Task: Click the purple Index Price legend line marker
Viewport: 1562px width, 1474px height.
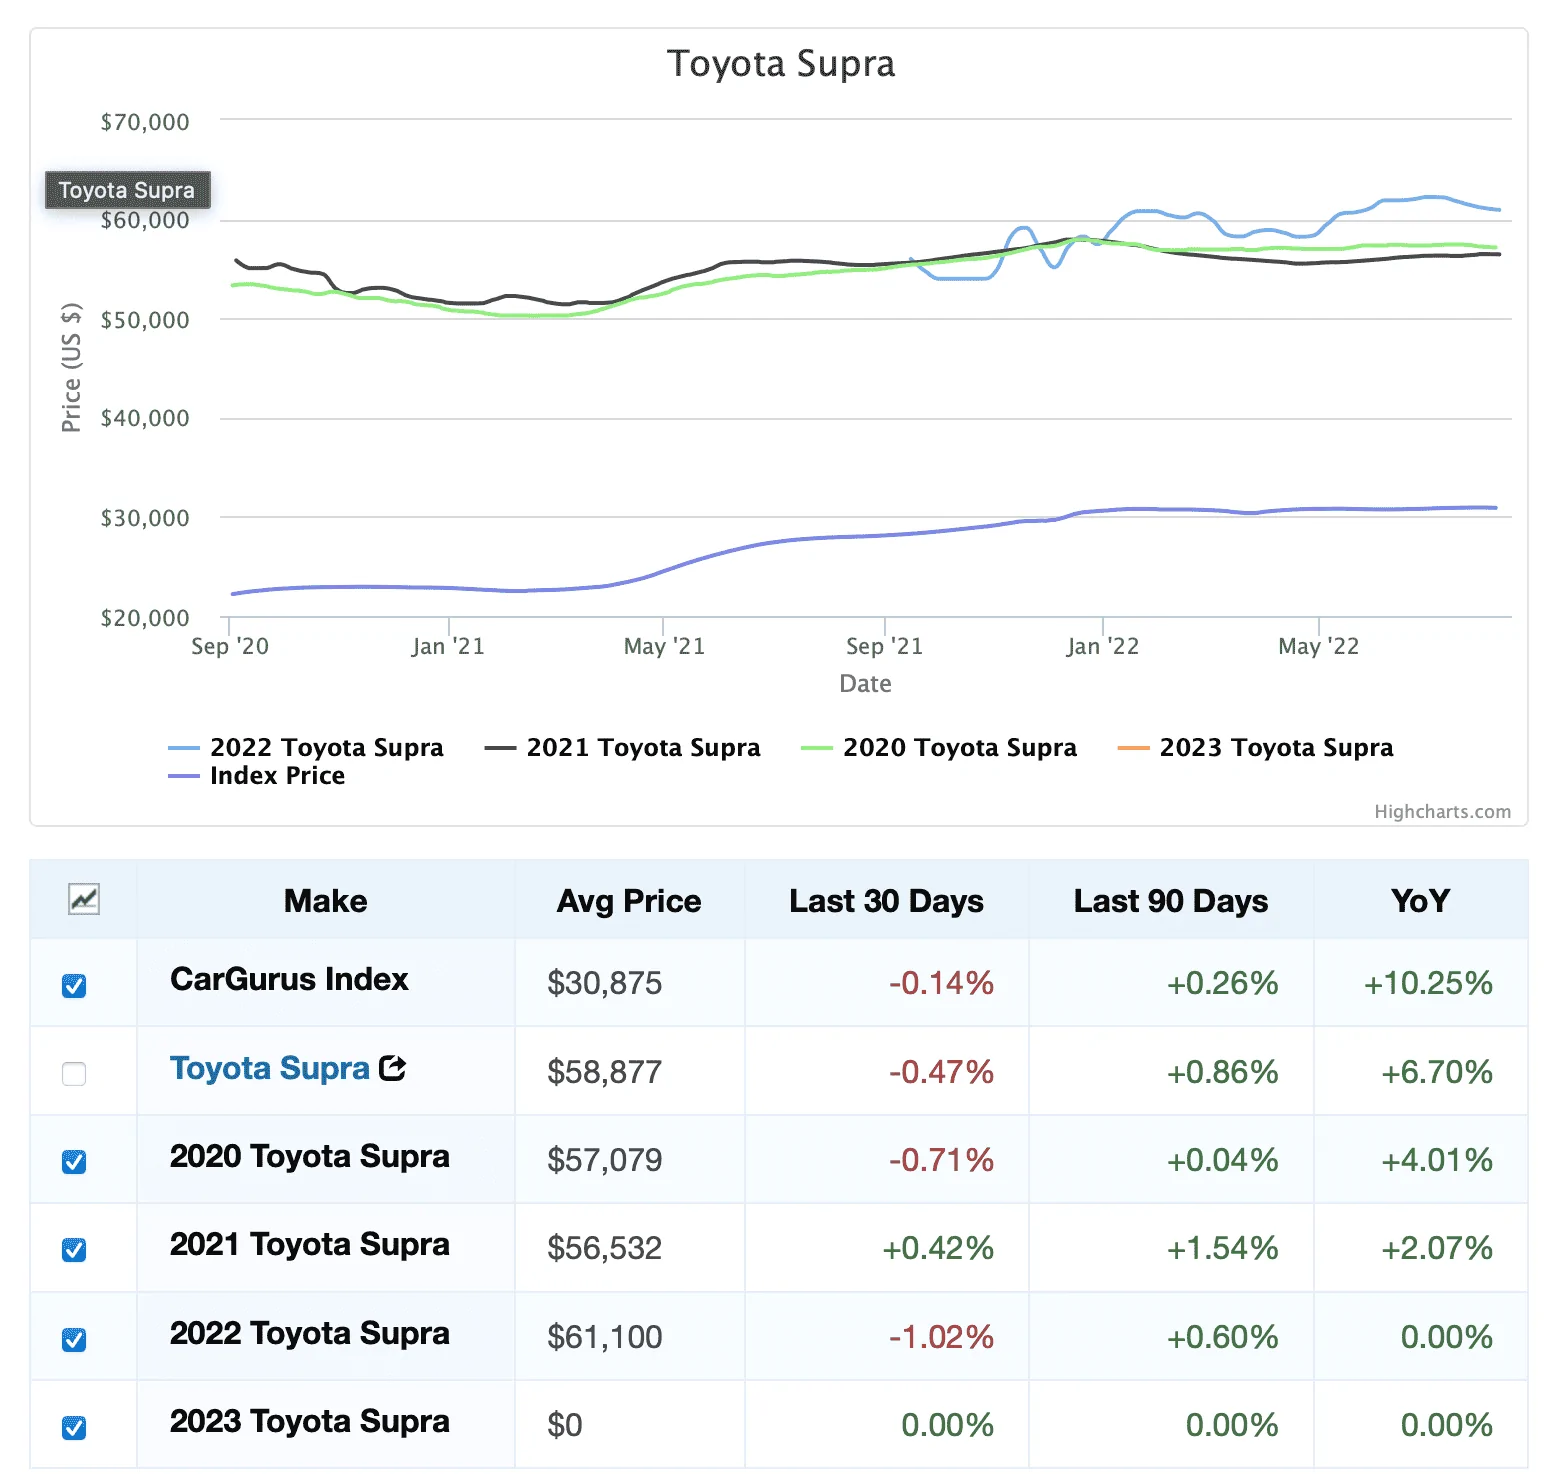Action: point(184,776)
